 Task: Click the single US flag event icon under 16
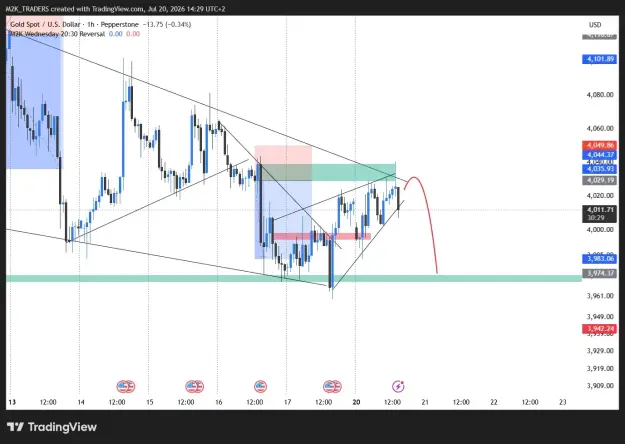[x=260, y=386]
